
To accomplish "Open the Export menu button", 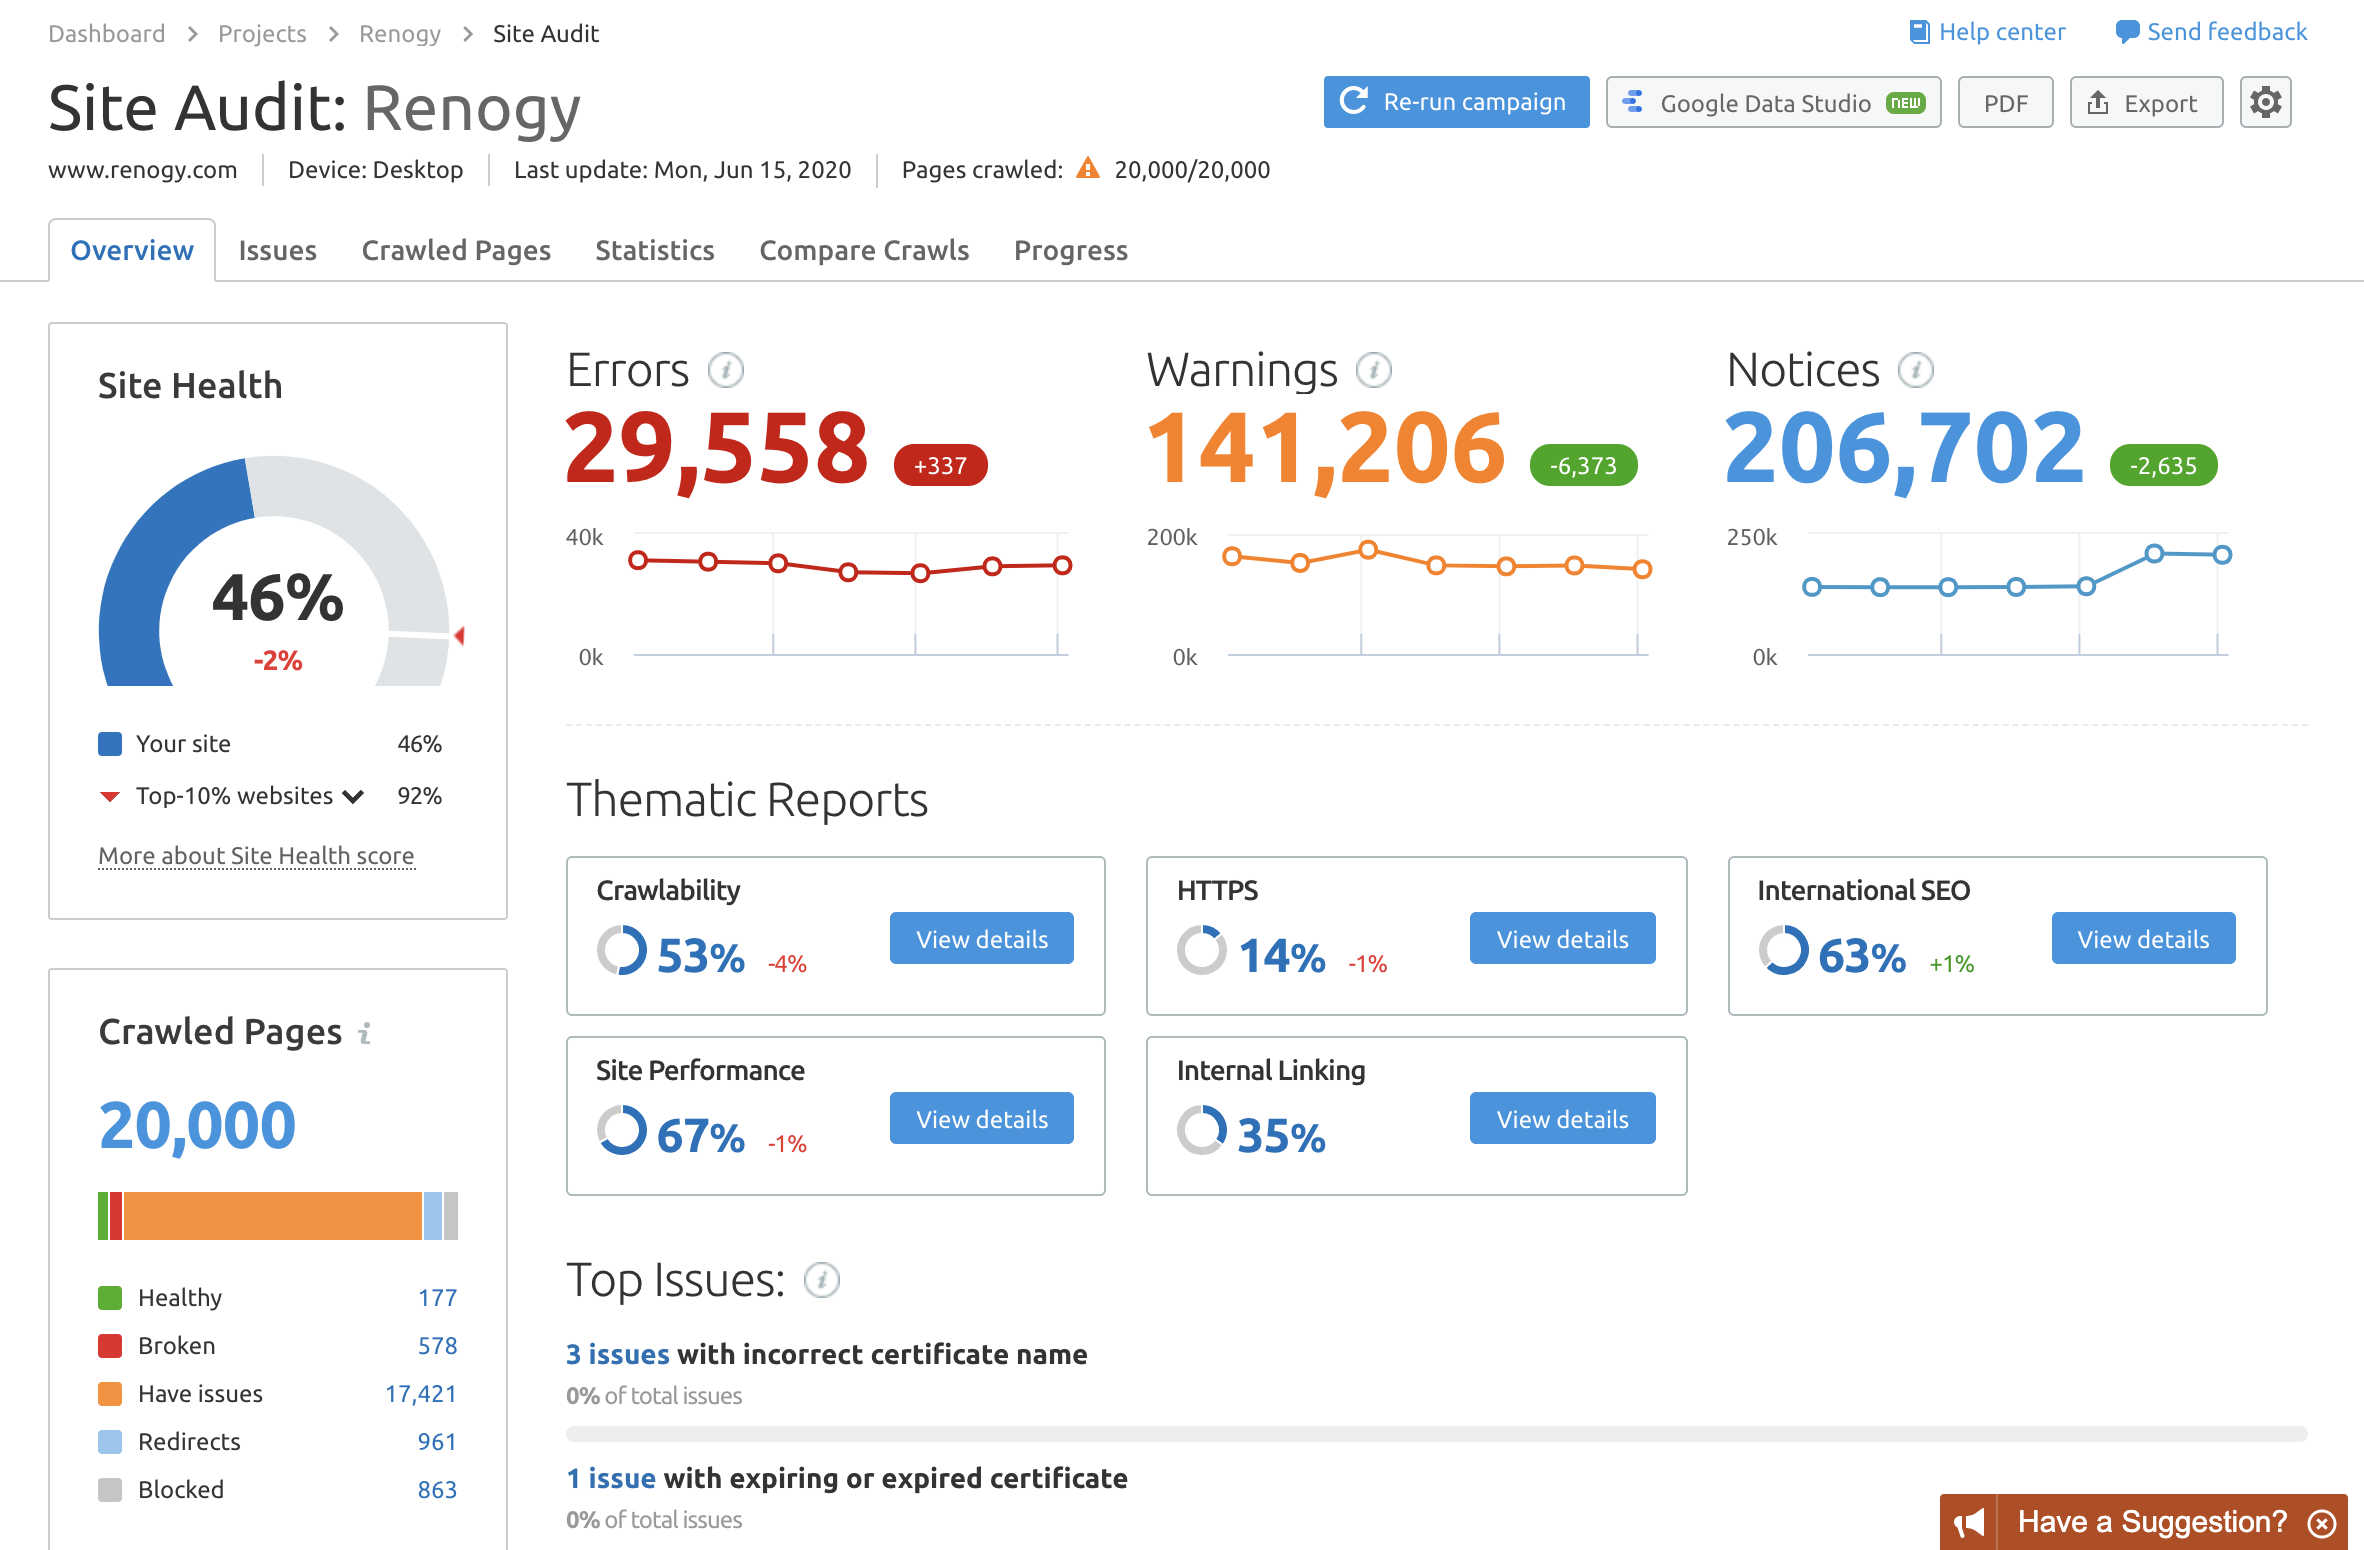I will click(x=2145, y=103).
